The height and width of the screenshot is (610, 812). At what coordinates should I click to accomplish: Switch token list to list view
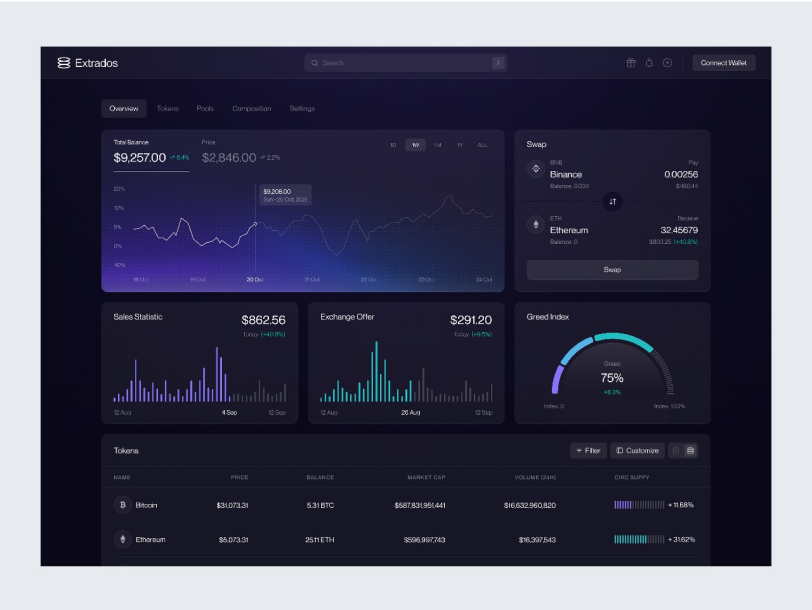click(691, 450)
